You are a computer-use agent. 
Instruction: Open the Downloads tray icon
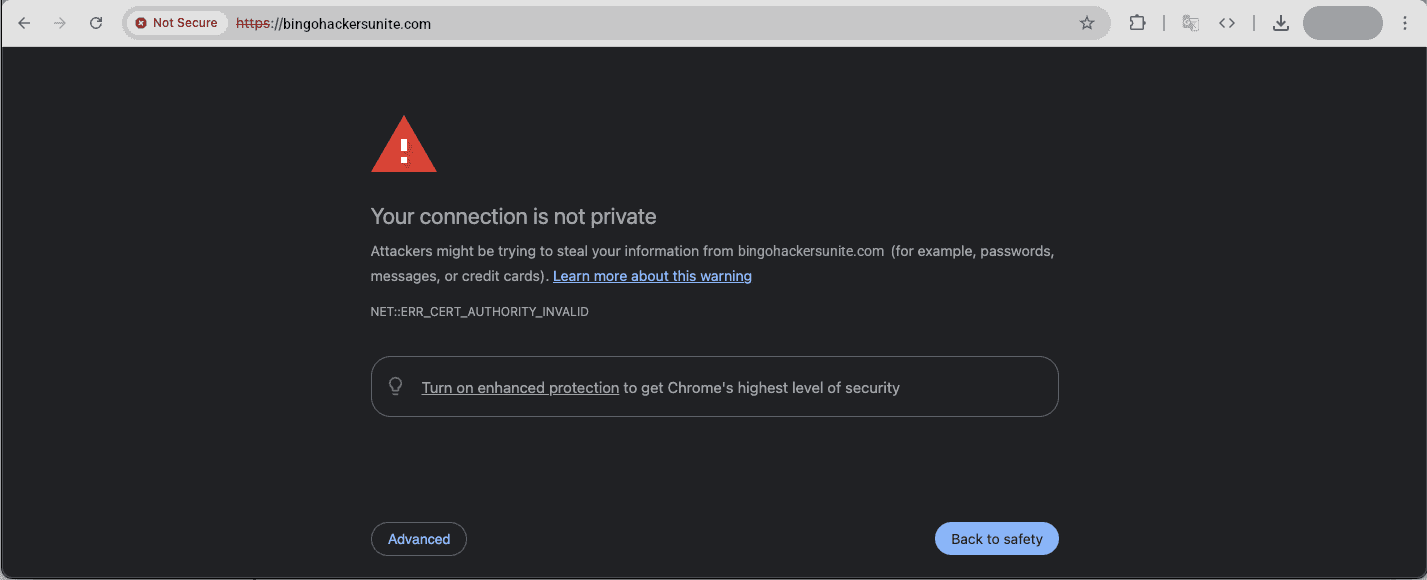click(1280, 23)
